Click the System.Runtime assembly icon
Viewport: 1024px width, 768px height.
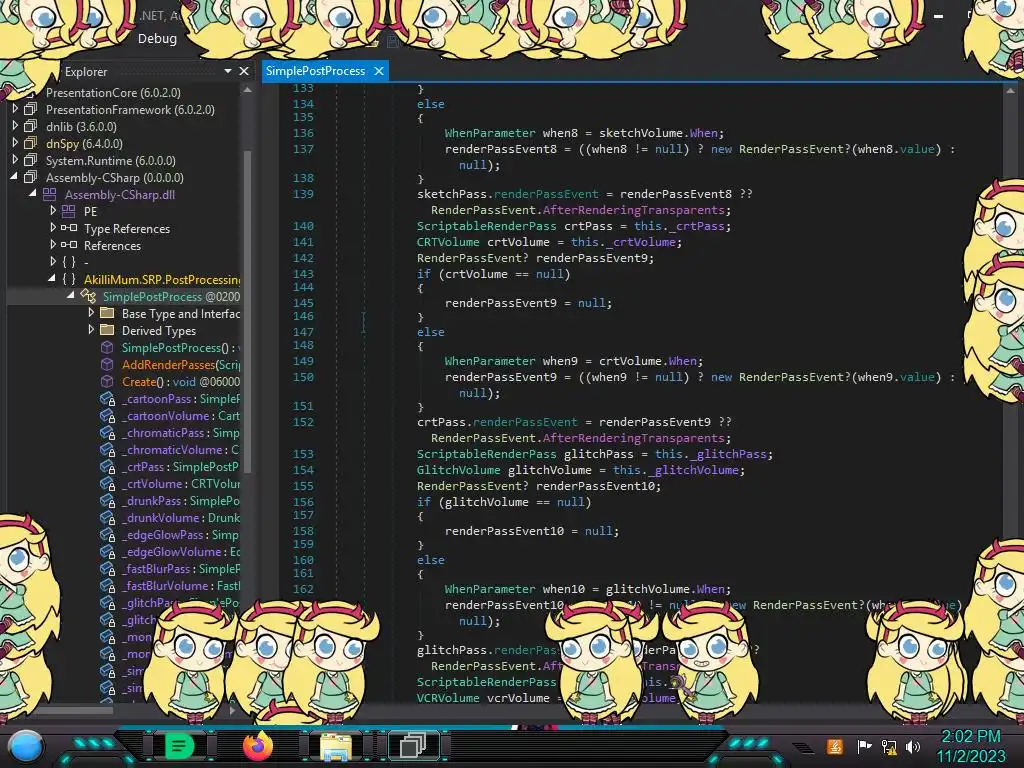(x=31, y=160)
